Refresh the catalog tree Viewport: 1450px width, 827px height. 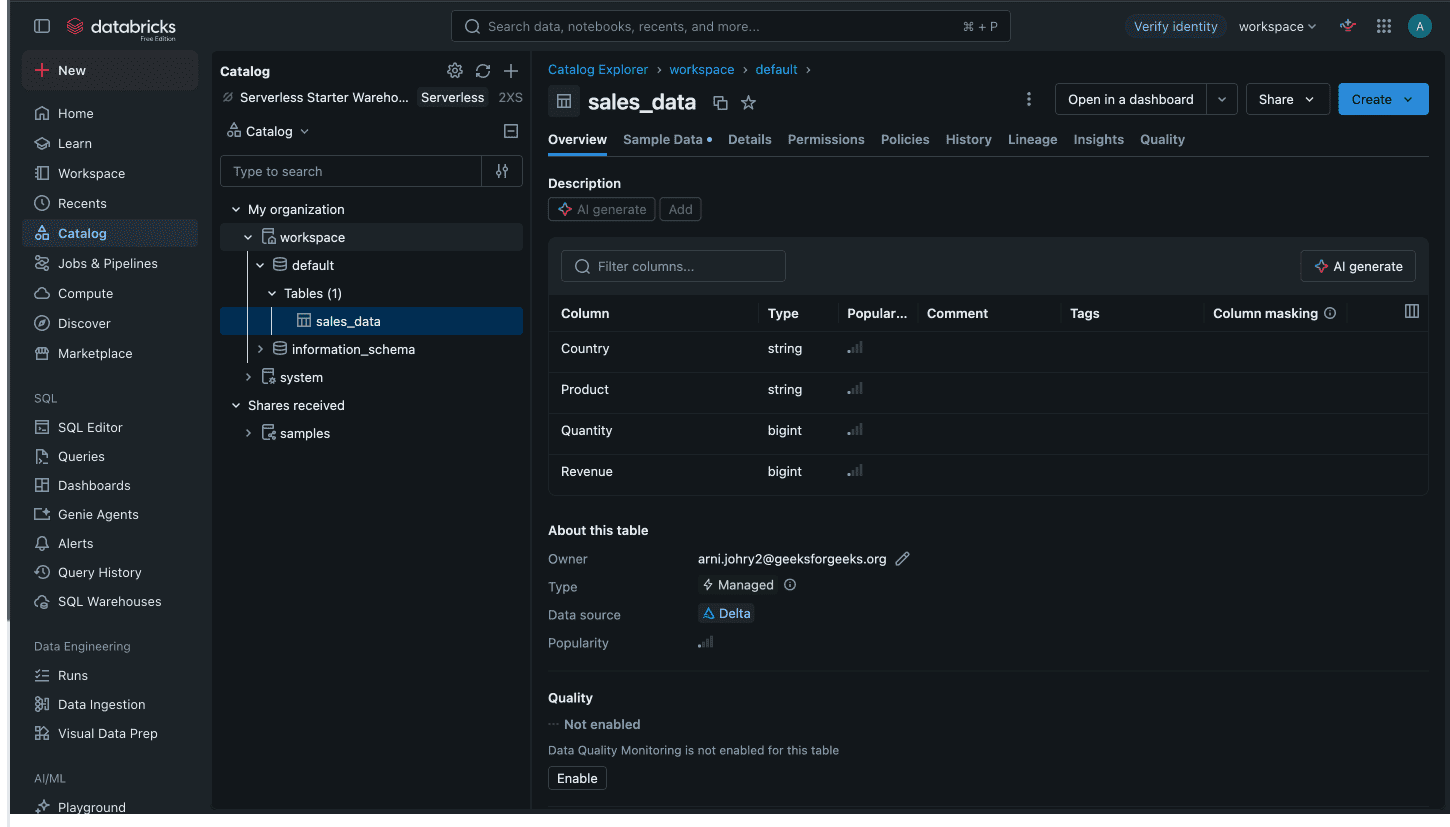pos(483,71)
